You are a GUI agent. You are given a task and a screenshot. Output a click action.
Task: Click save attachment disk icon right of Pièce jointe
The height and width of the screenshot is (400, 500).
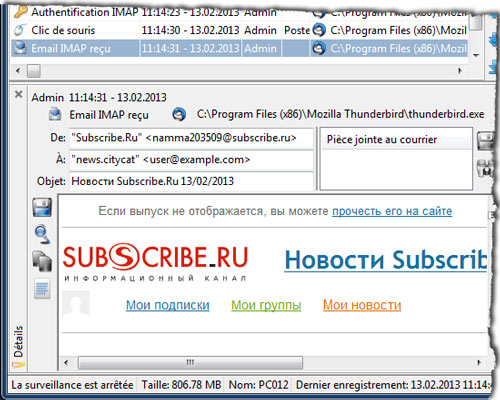click(x=485, y=141)
